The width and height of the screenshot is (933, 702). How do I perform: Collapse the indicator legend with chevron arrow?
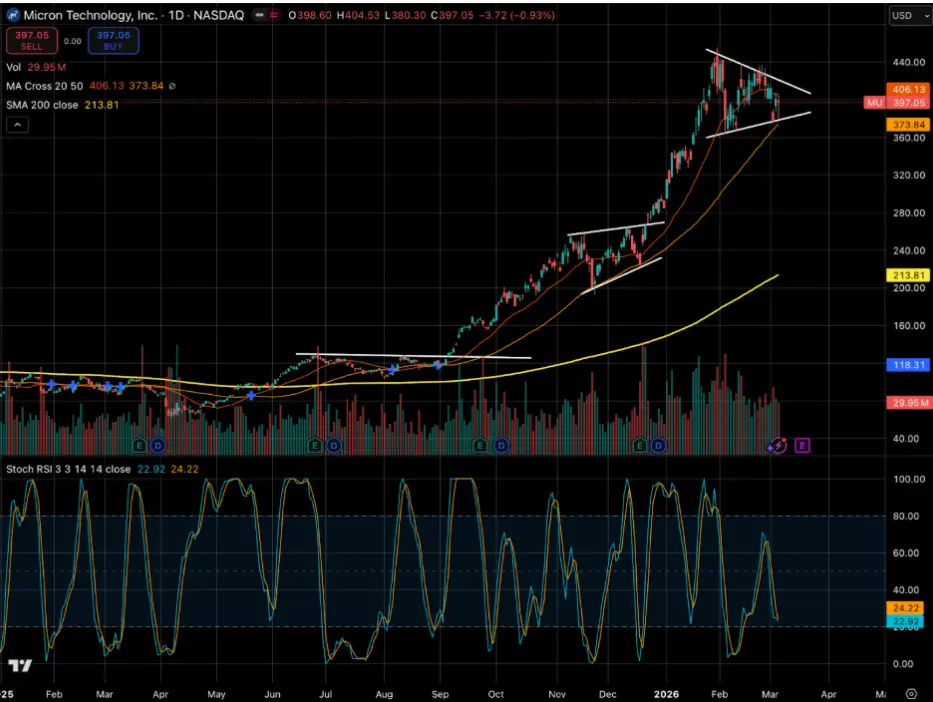point(17,125)
